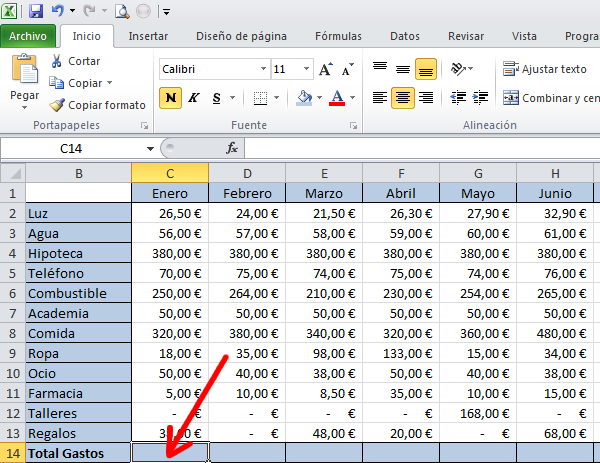Click the Undo arrow icon

(57, 11)
